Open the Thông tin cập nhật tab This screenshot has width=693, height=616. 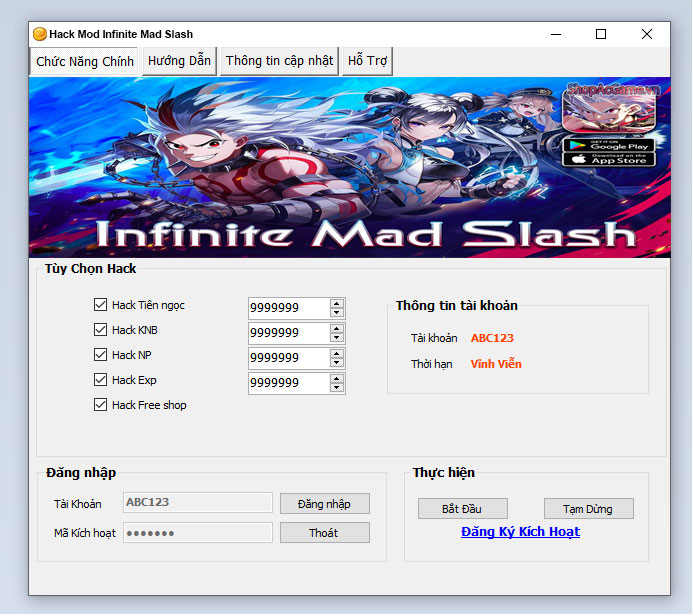[279, 61]
